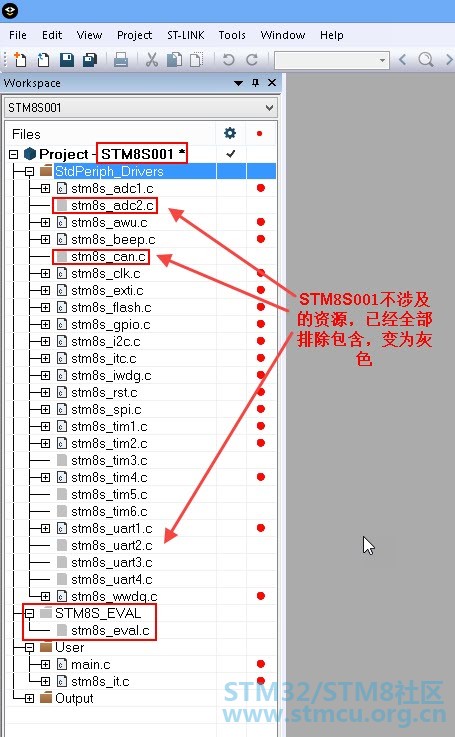Select stm8s_tim3.c in the tree
The image size is (455, 737).
click(109, 460)
